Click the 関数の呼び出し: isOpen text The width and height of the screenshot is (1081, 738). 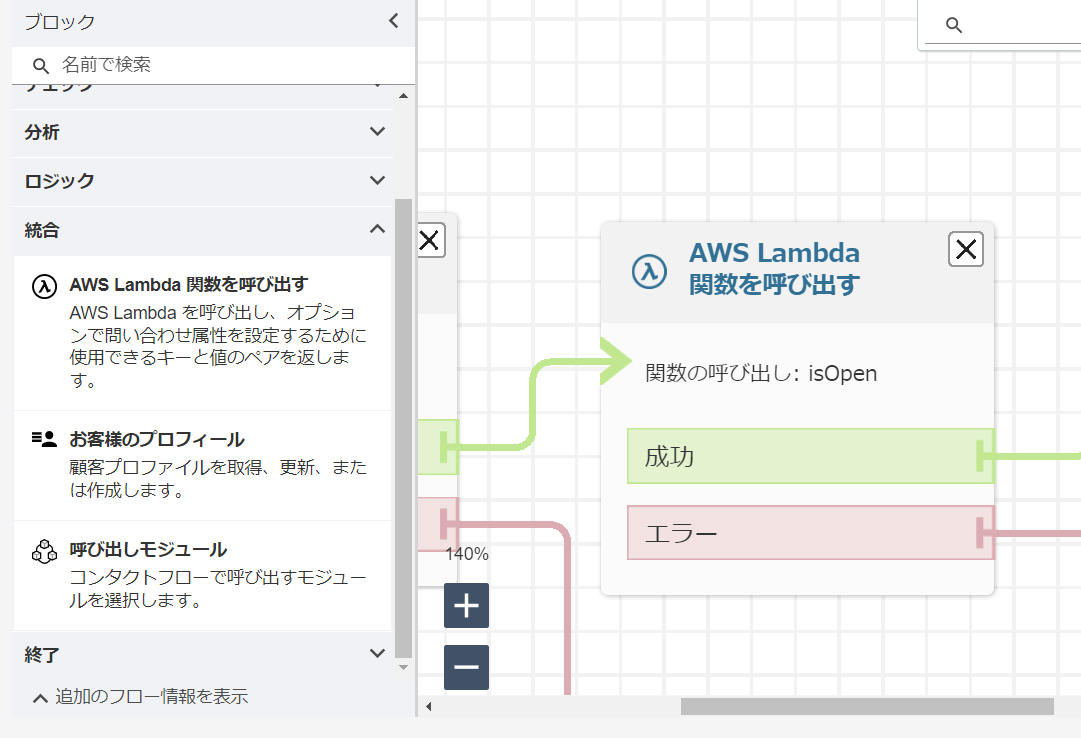coord(761,374)
